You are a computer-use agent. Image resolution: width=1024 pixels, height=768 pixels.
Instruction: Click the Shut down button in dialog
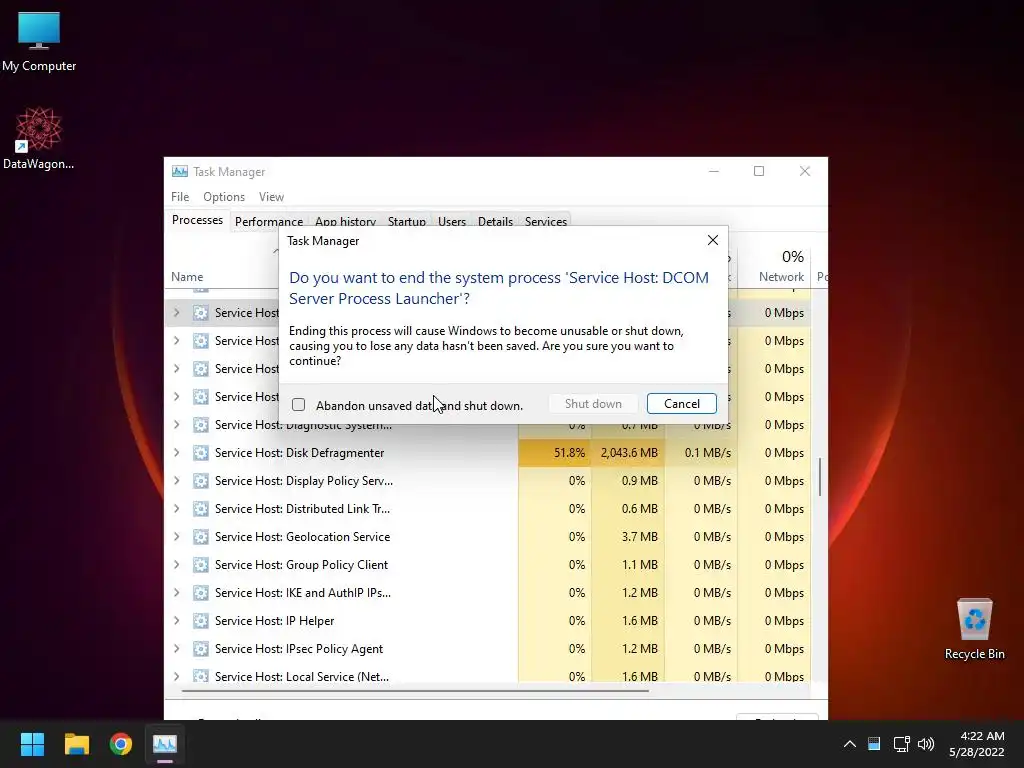click(x=593, y=404)
